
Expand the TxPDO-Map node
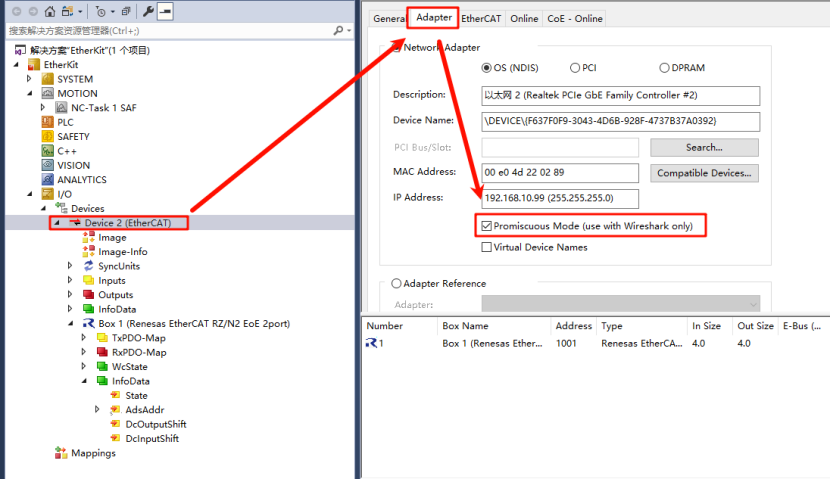[84, 338]
